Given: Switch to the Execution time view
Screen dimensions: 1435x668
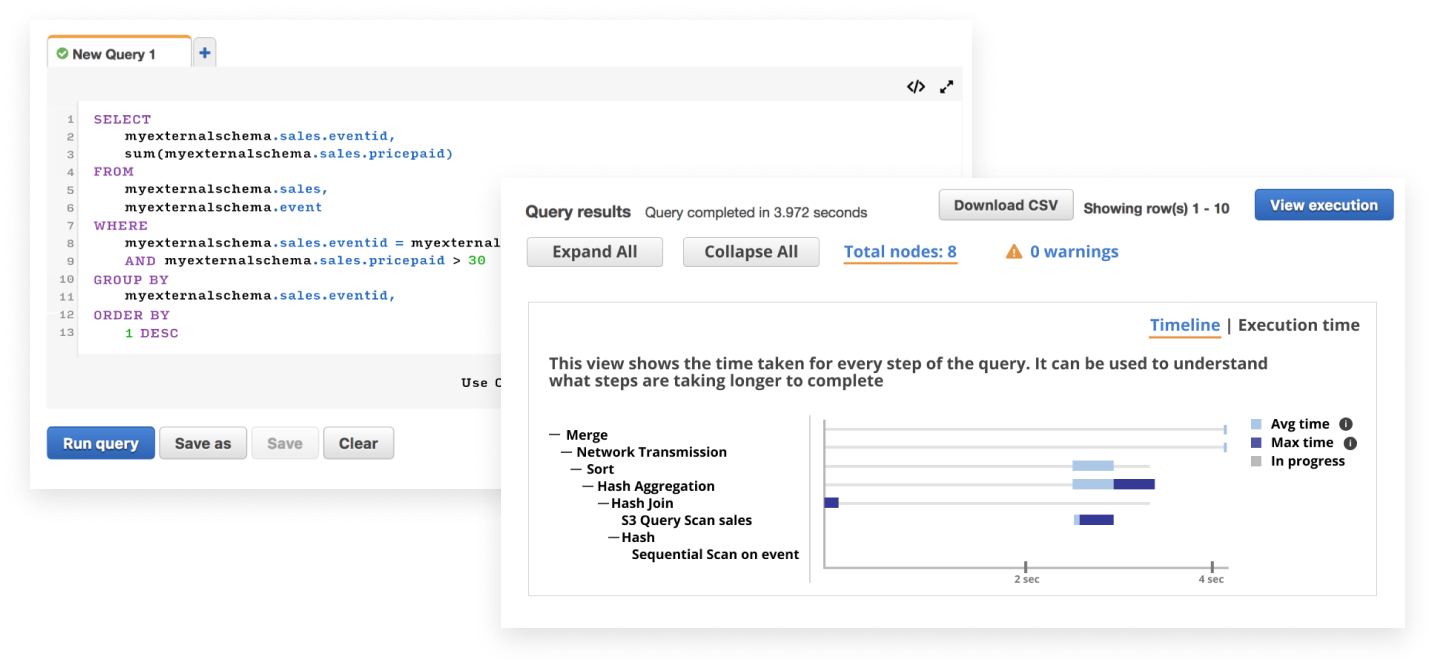Looking at the screenshot, I should point(1298,325).
